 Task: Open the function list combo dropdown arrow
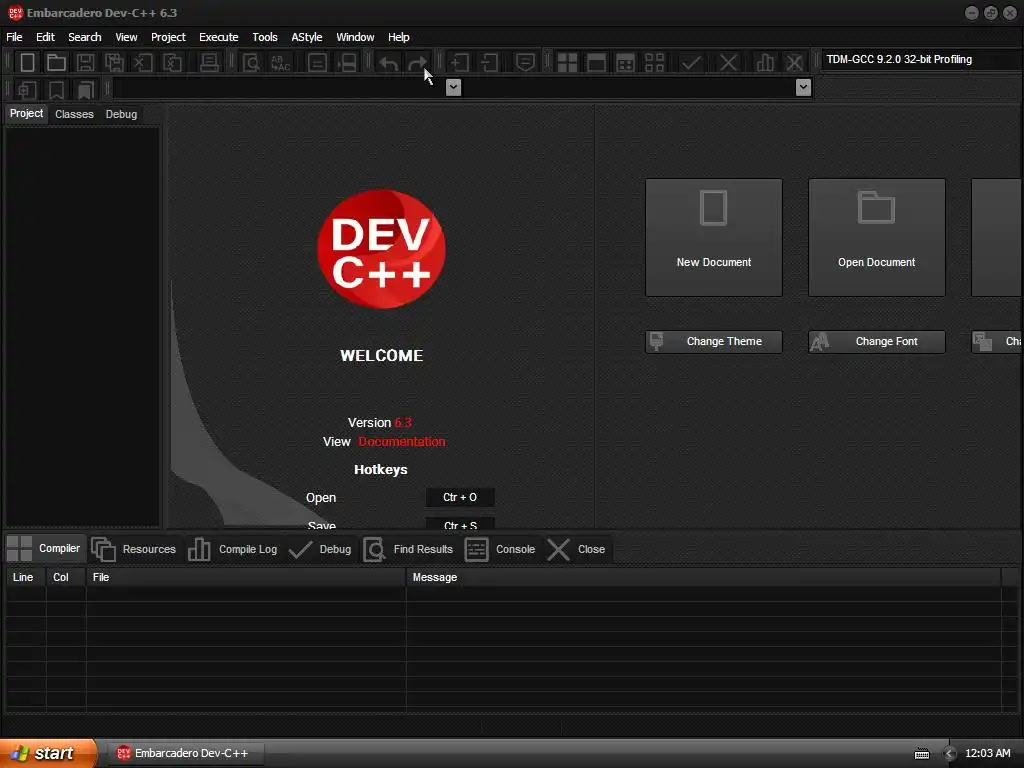click(x=803, y=87)
